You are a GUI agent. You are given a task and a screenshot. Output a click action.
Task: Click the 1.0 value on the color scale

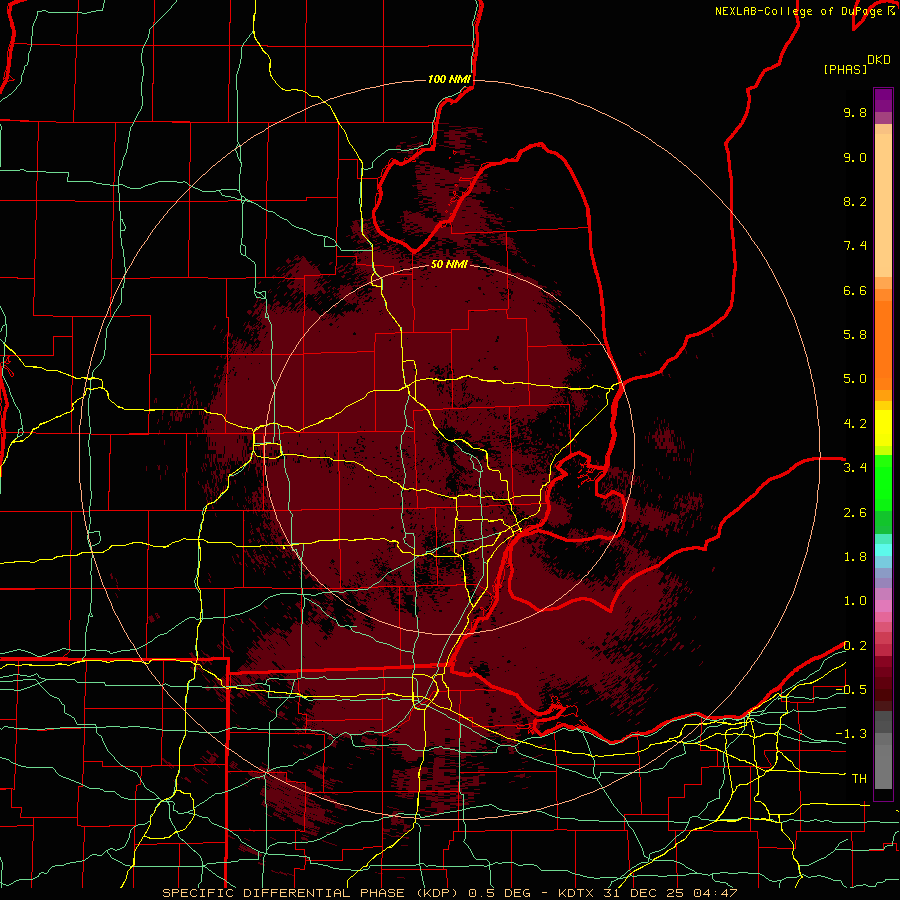[x=855, y=601]
